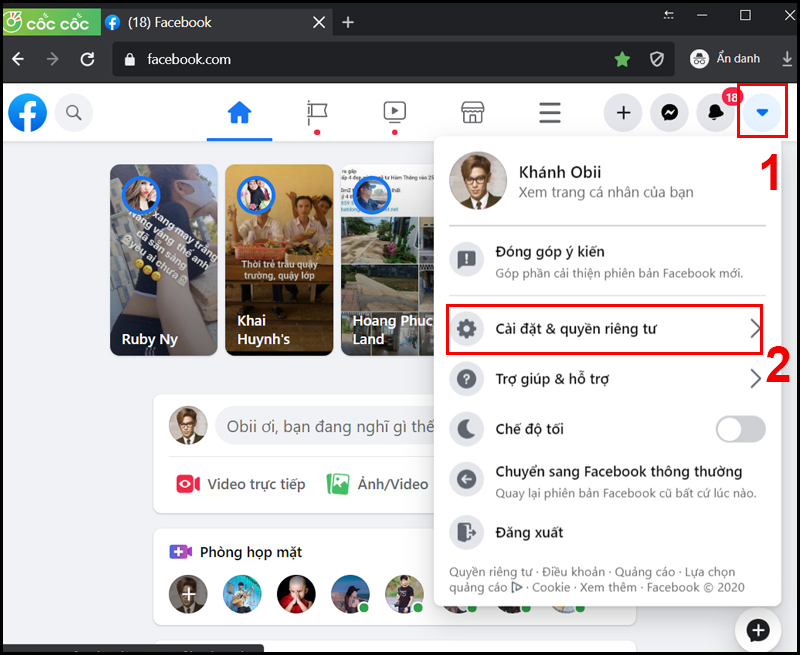Open Facebook search magnifier
Image resolution: width=800 pixels, height=655 pixels.
(x=73, y=112)
